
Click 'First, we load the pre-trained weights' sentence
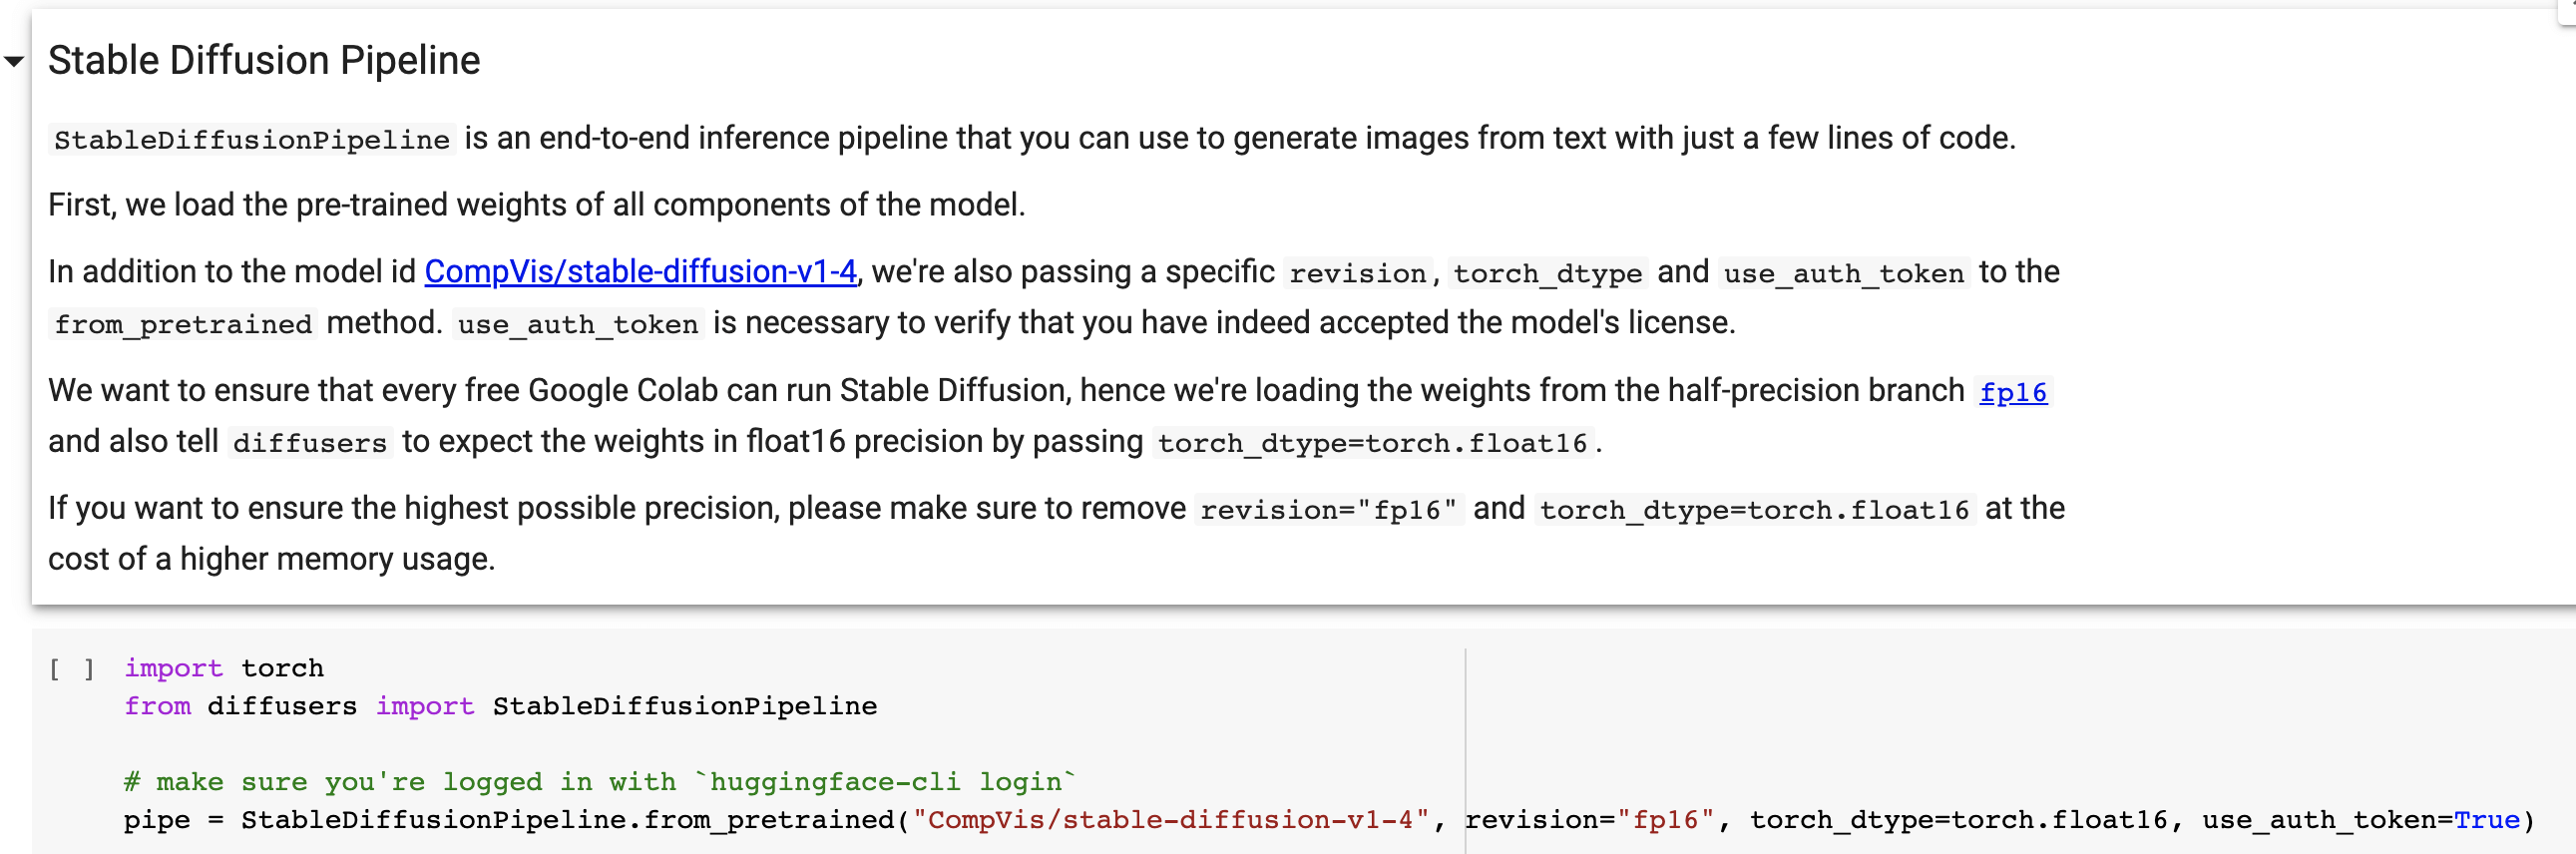pos(537,204)
